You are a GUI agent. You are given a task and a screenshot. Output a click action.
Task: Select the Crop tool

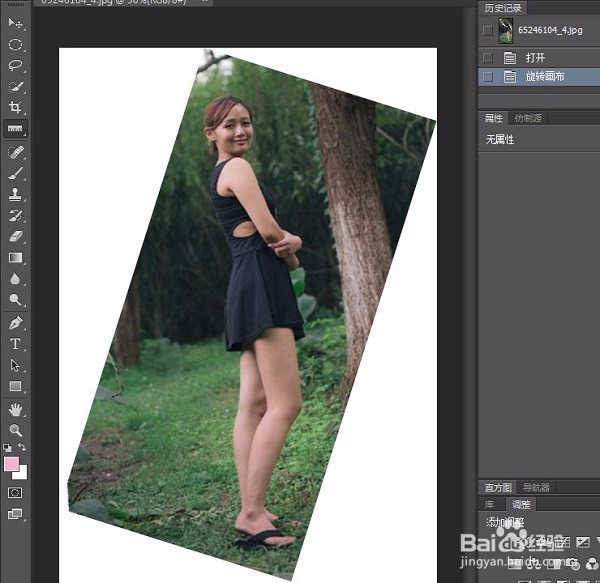coord(15,107)
